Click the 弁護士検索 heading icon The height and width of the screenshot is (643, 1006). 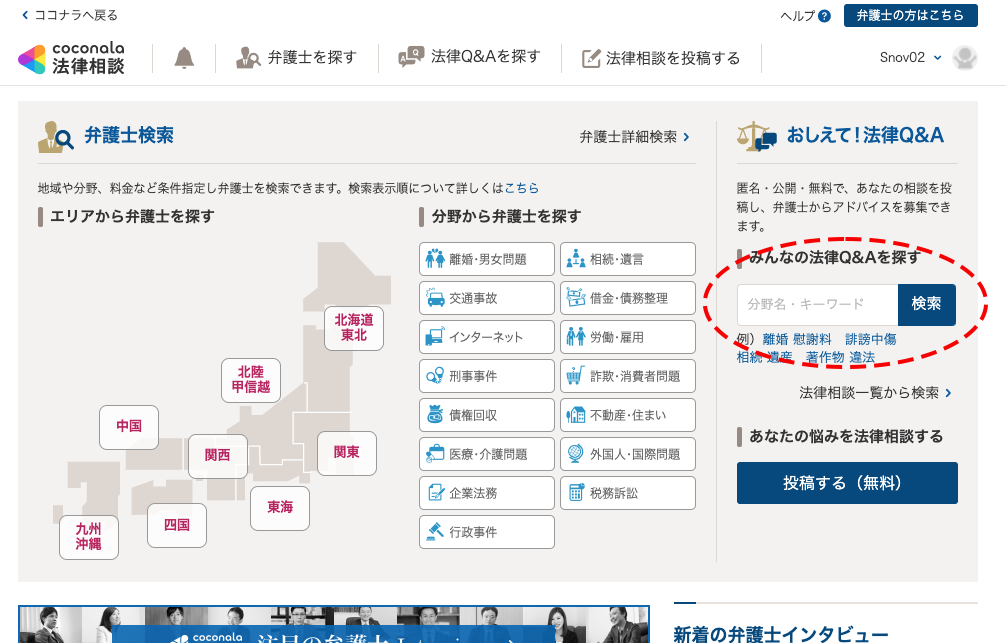click(x=56, y=136)
